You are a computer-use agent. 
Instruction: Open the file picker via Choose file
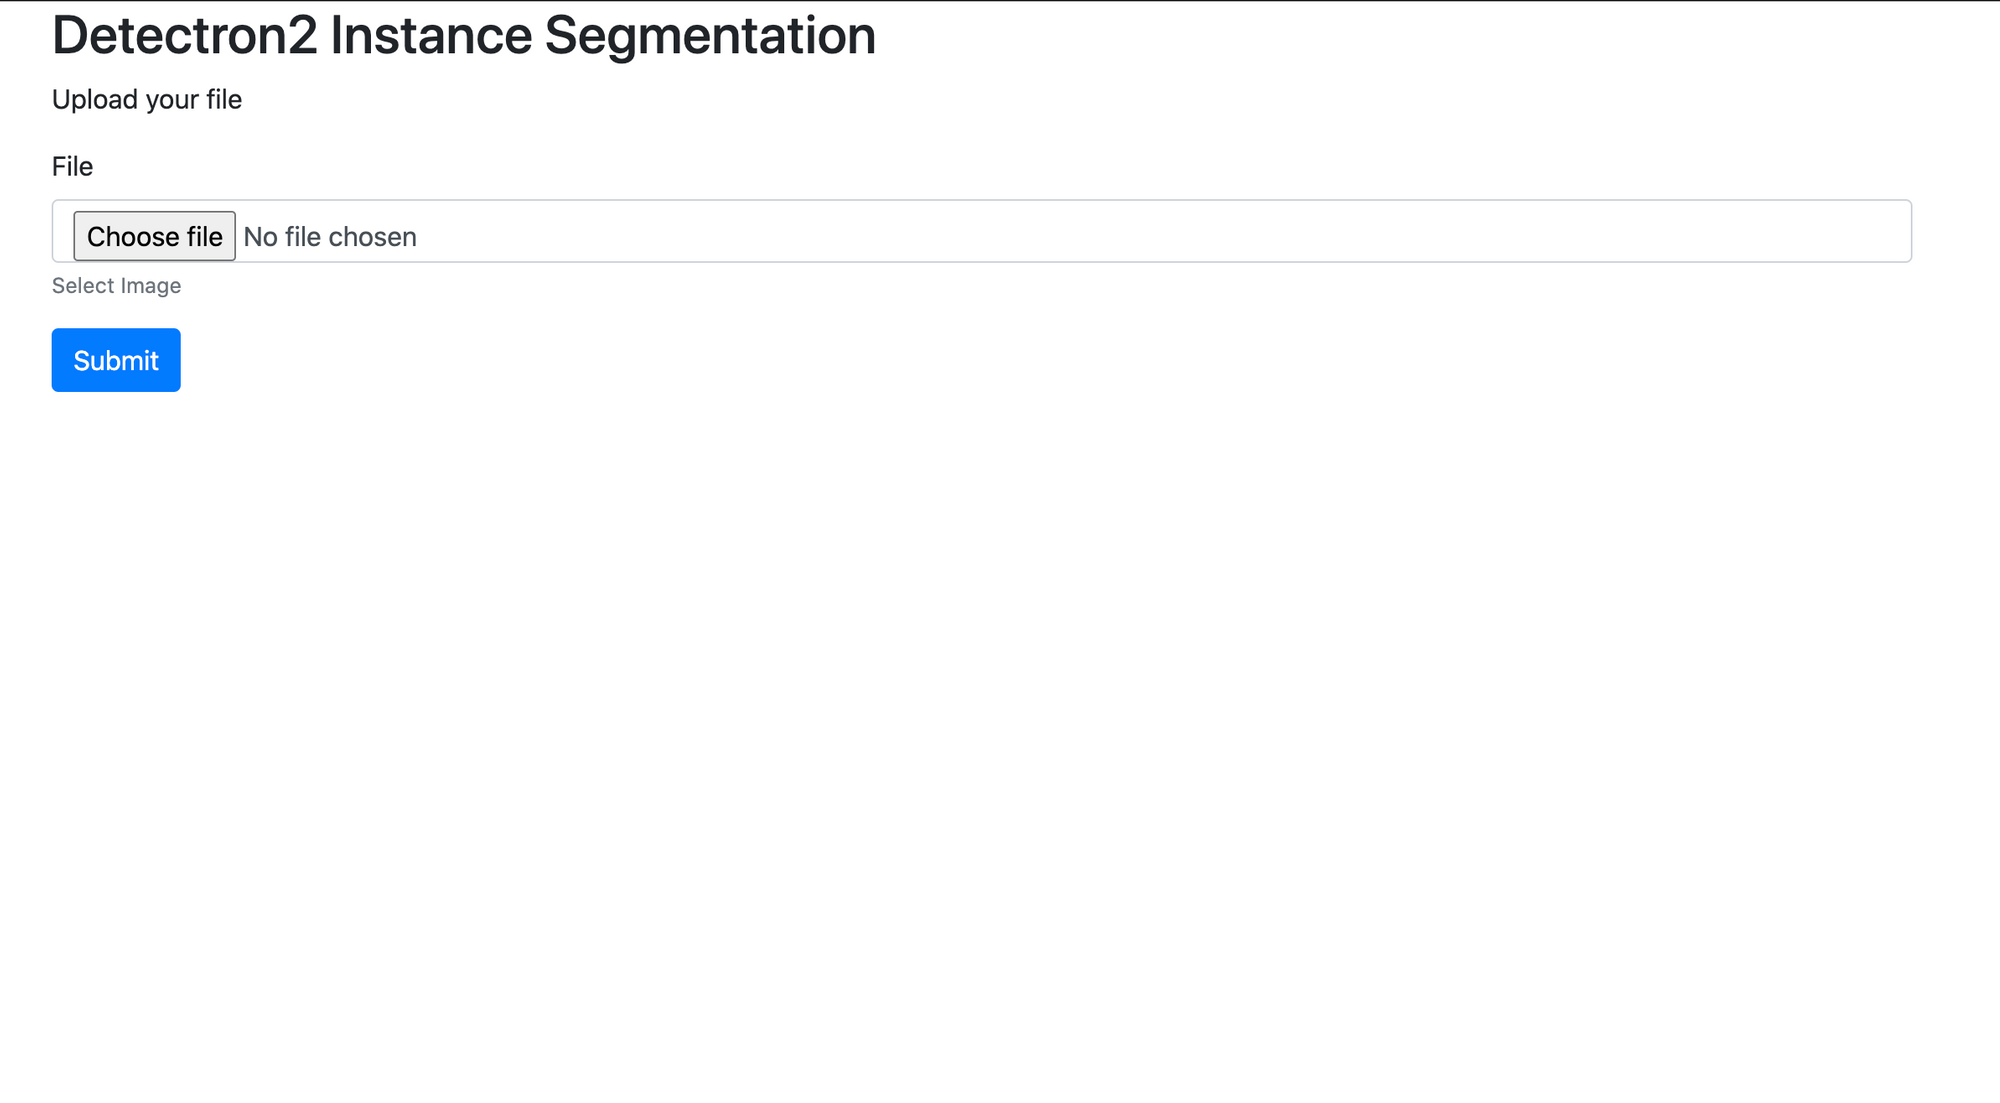point(154,236)
